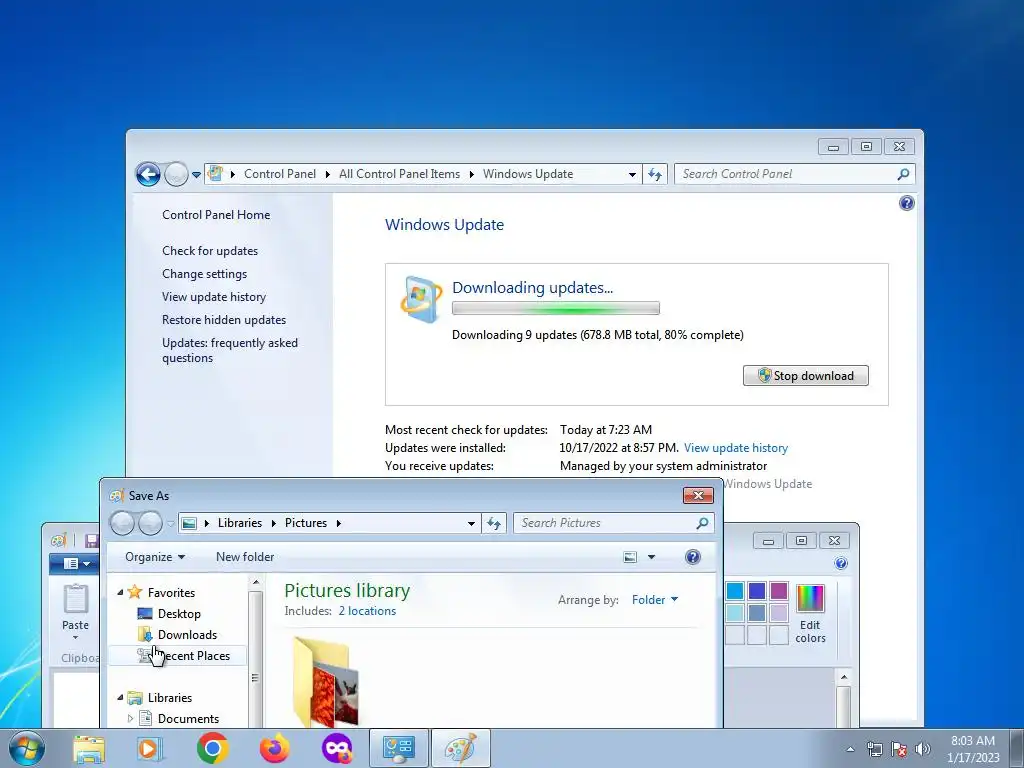The width and height of the screenshot is (1024, 768).
Task: Launch Windows Media Player from taskbar
Action: coord(150,748)
